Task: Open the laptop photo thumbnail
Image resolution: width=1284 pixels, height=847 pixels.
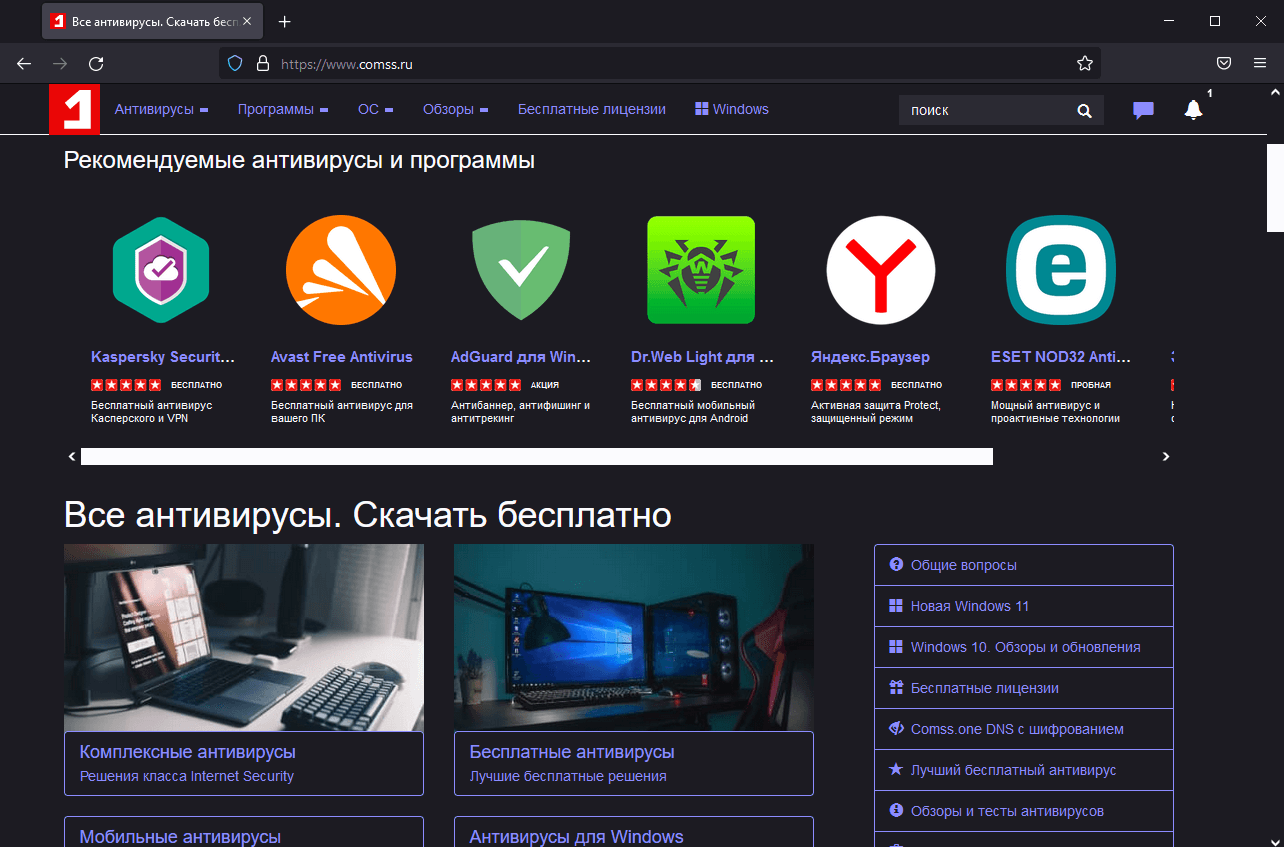Action: pyautogui.click(x=244, y=637)
